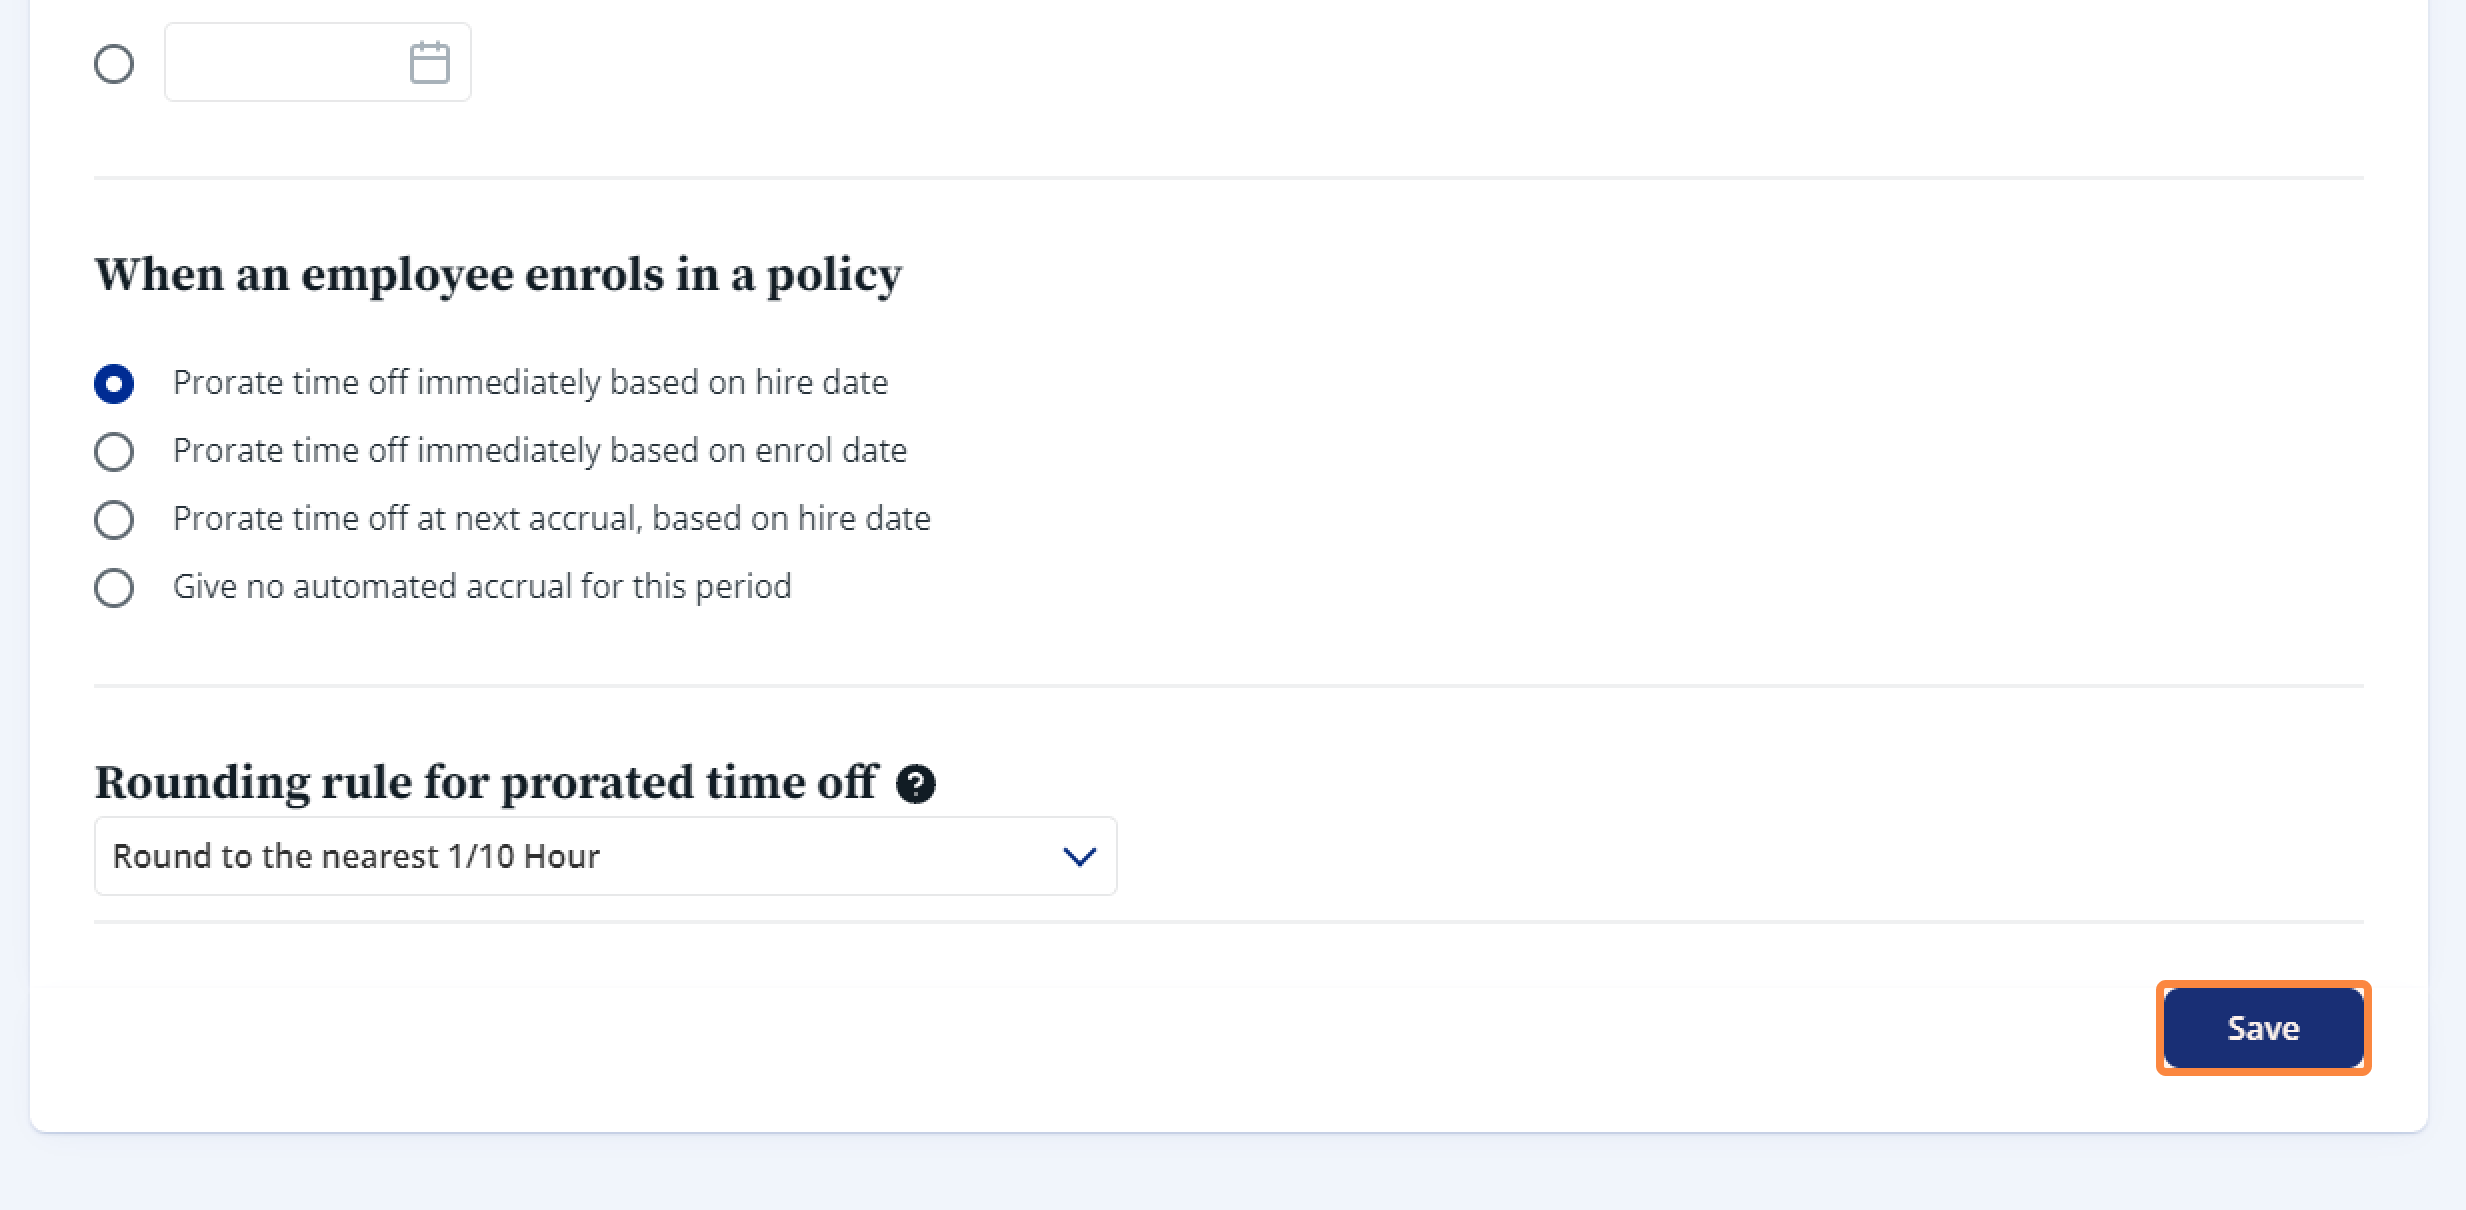This screenshot has width=2466, height=1210.
Task: Open the rounding rule dropdown box
Action: click(x=605, y=856)
